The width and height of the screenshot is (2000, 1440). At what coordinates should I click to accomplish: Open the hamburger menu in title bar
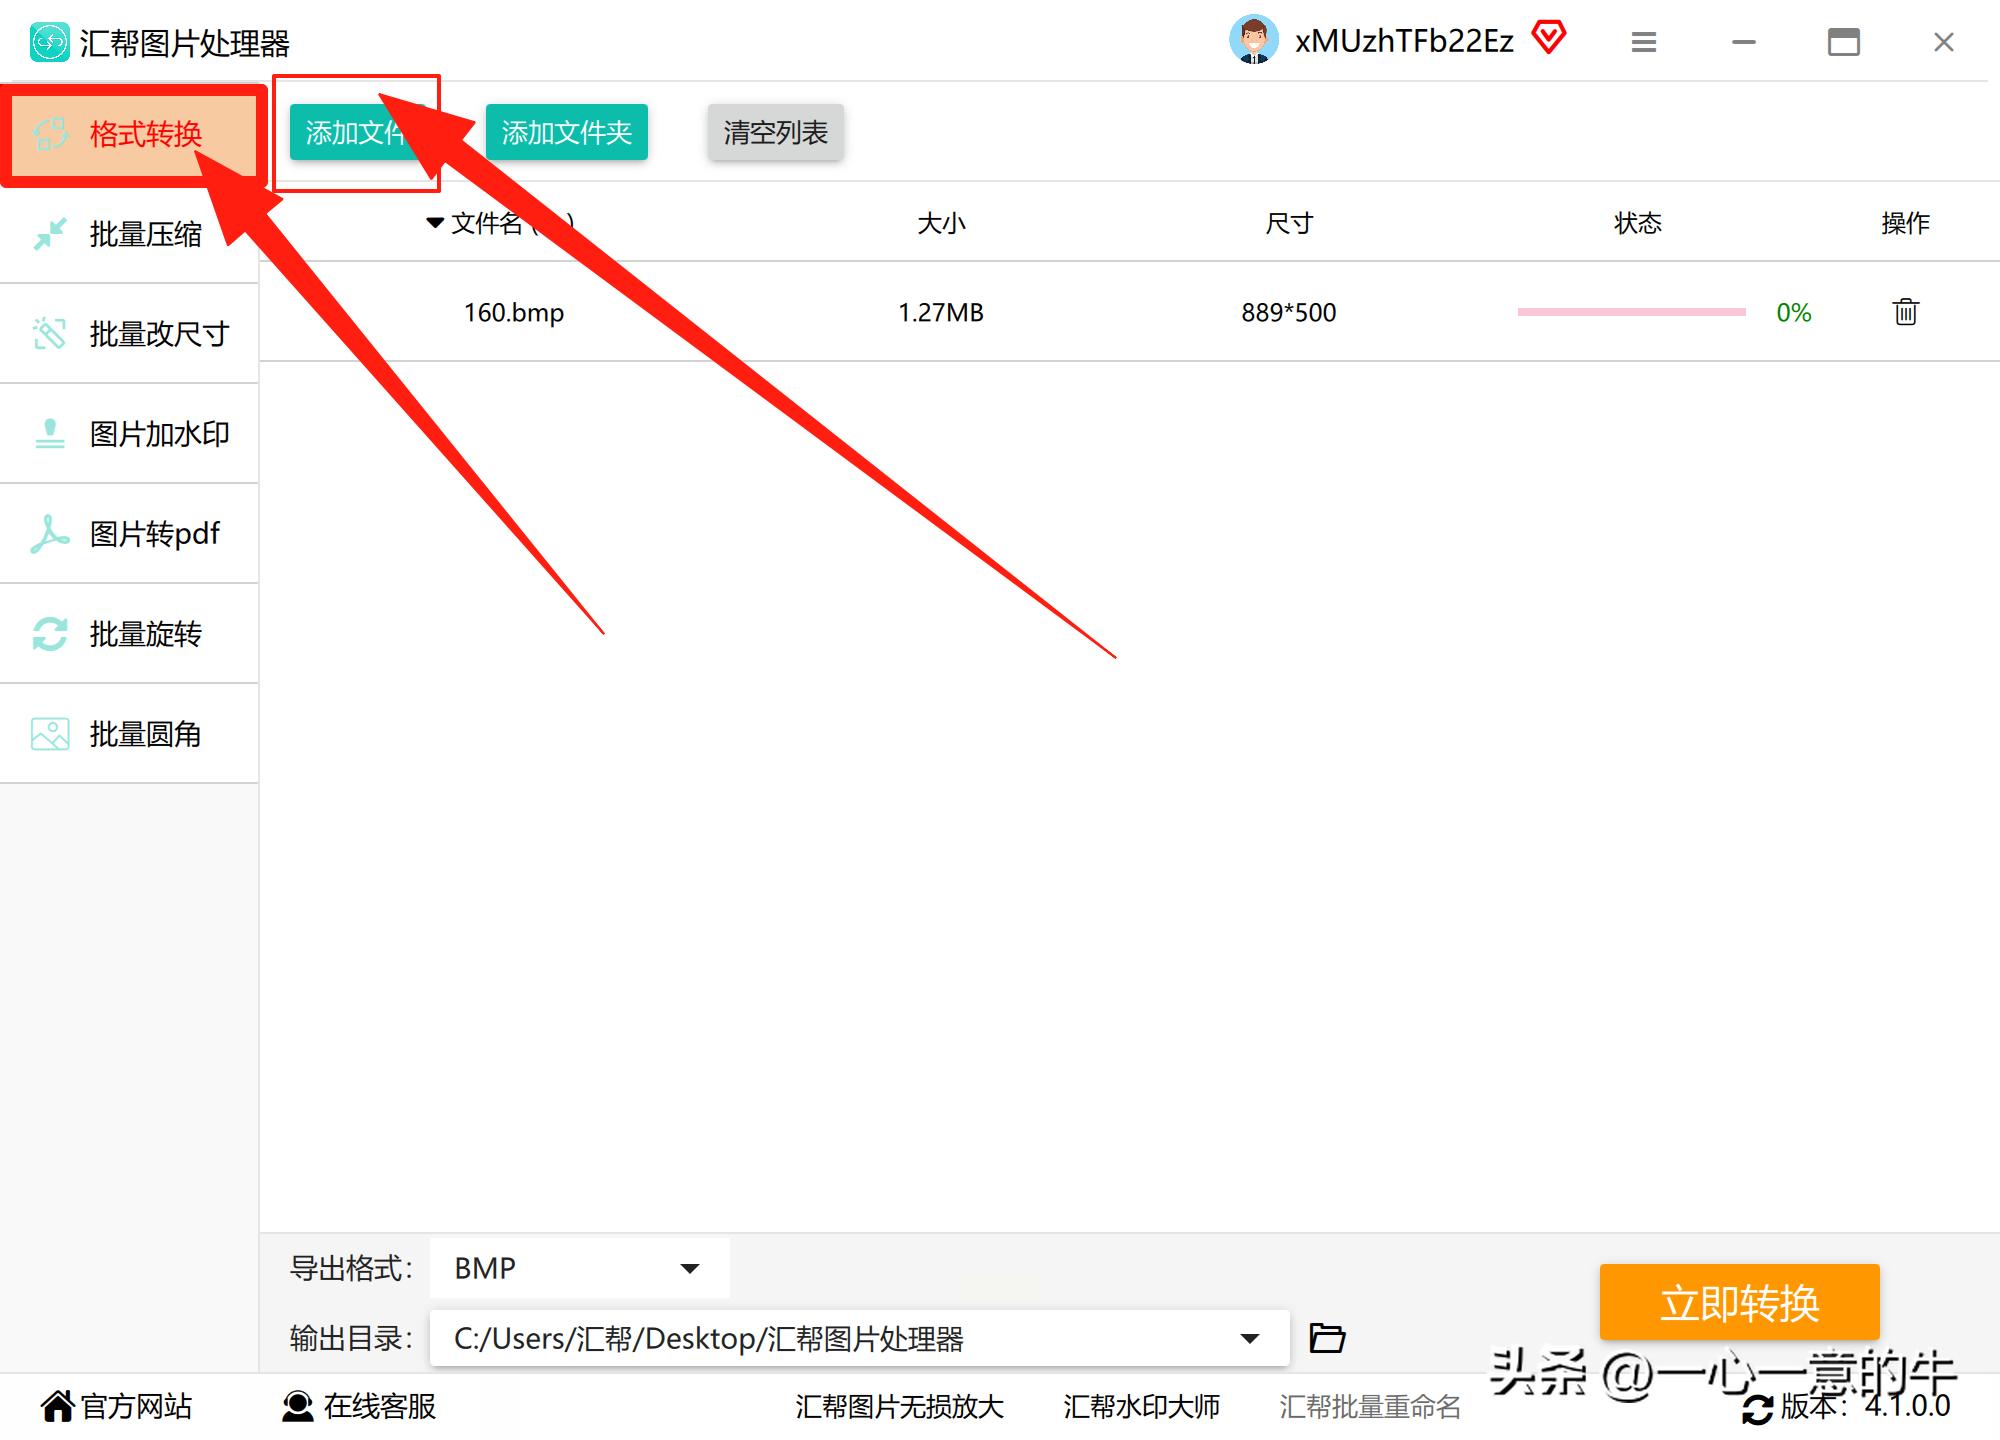click(x=1643, y=42)
